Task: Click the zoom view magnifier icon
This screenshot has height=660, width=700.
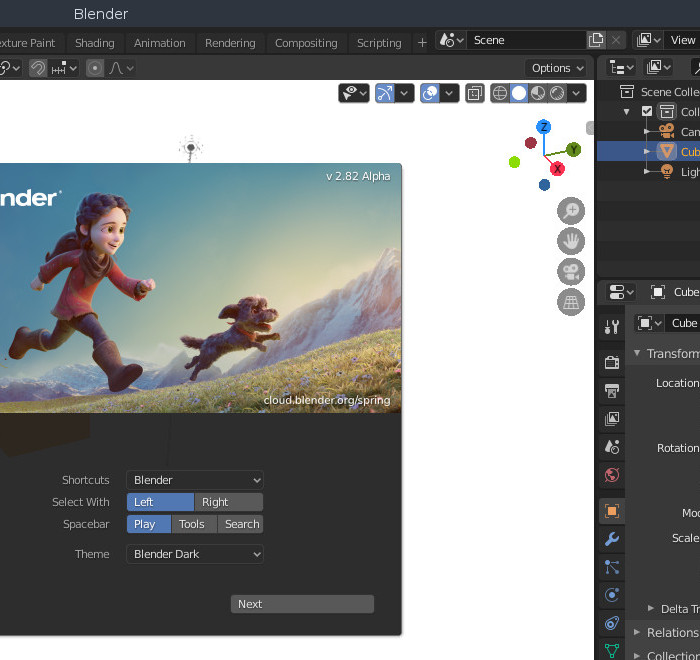Action: click(571, 210)
